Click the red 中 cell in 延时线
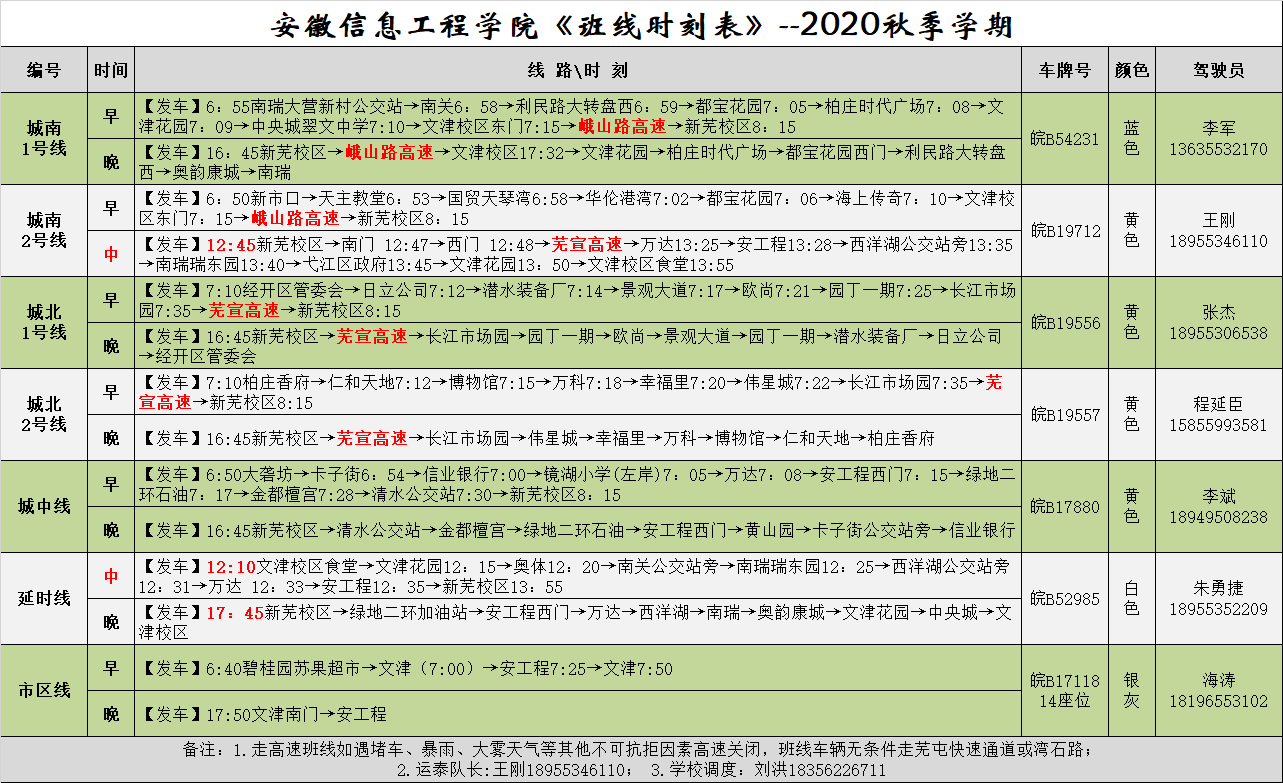The image size is (1283, 783). pyautogui.click(x=111, y=576)
